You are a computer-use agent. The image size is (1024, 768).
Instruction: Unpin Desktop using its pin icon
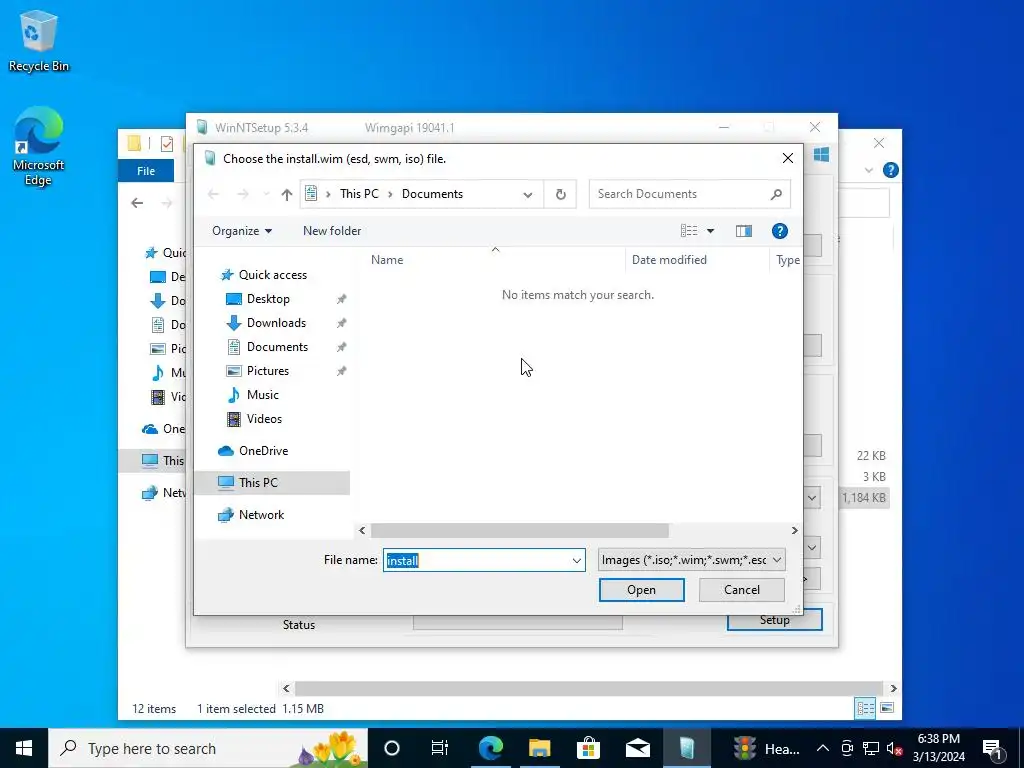tap(341, 299)
